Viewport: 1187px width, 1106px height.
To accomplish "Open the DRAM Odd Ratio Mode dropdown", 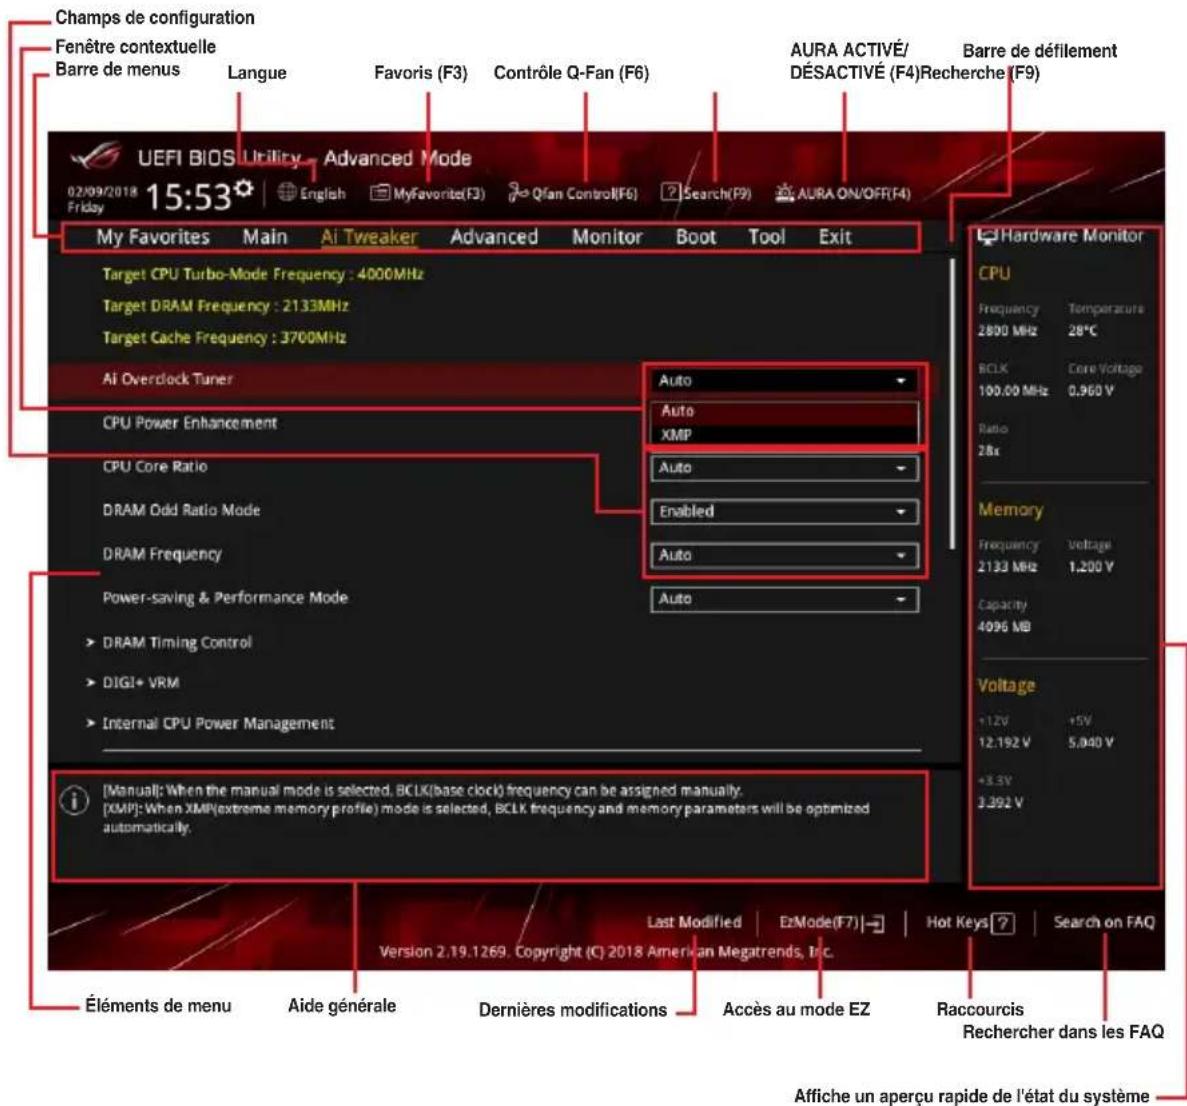I will (784, 512).
